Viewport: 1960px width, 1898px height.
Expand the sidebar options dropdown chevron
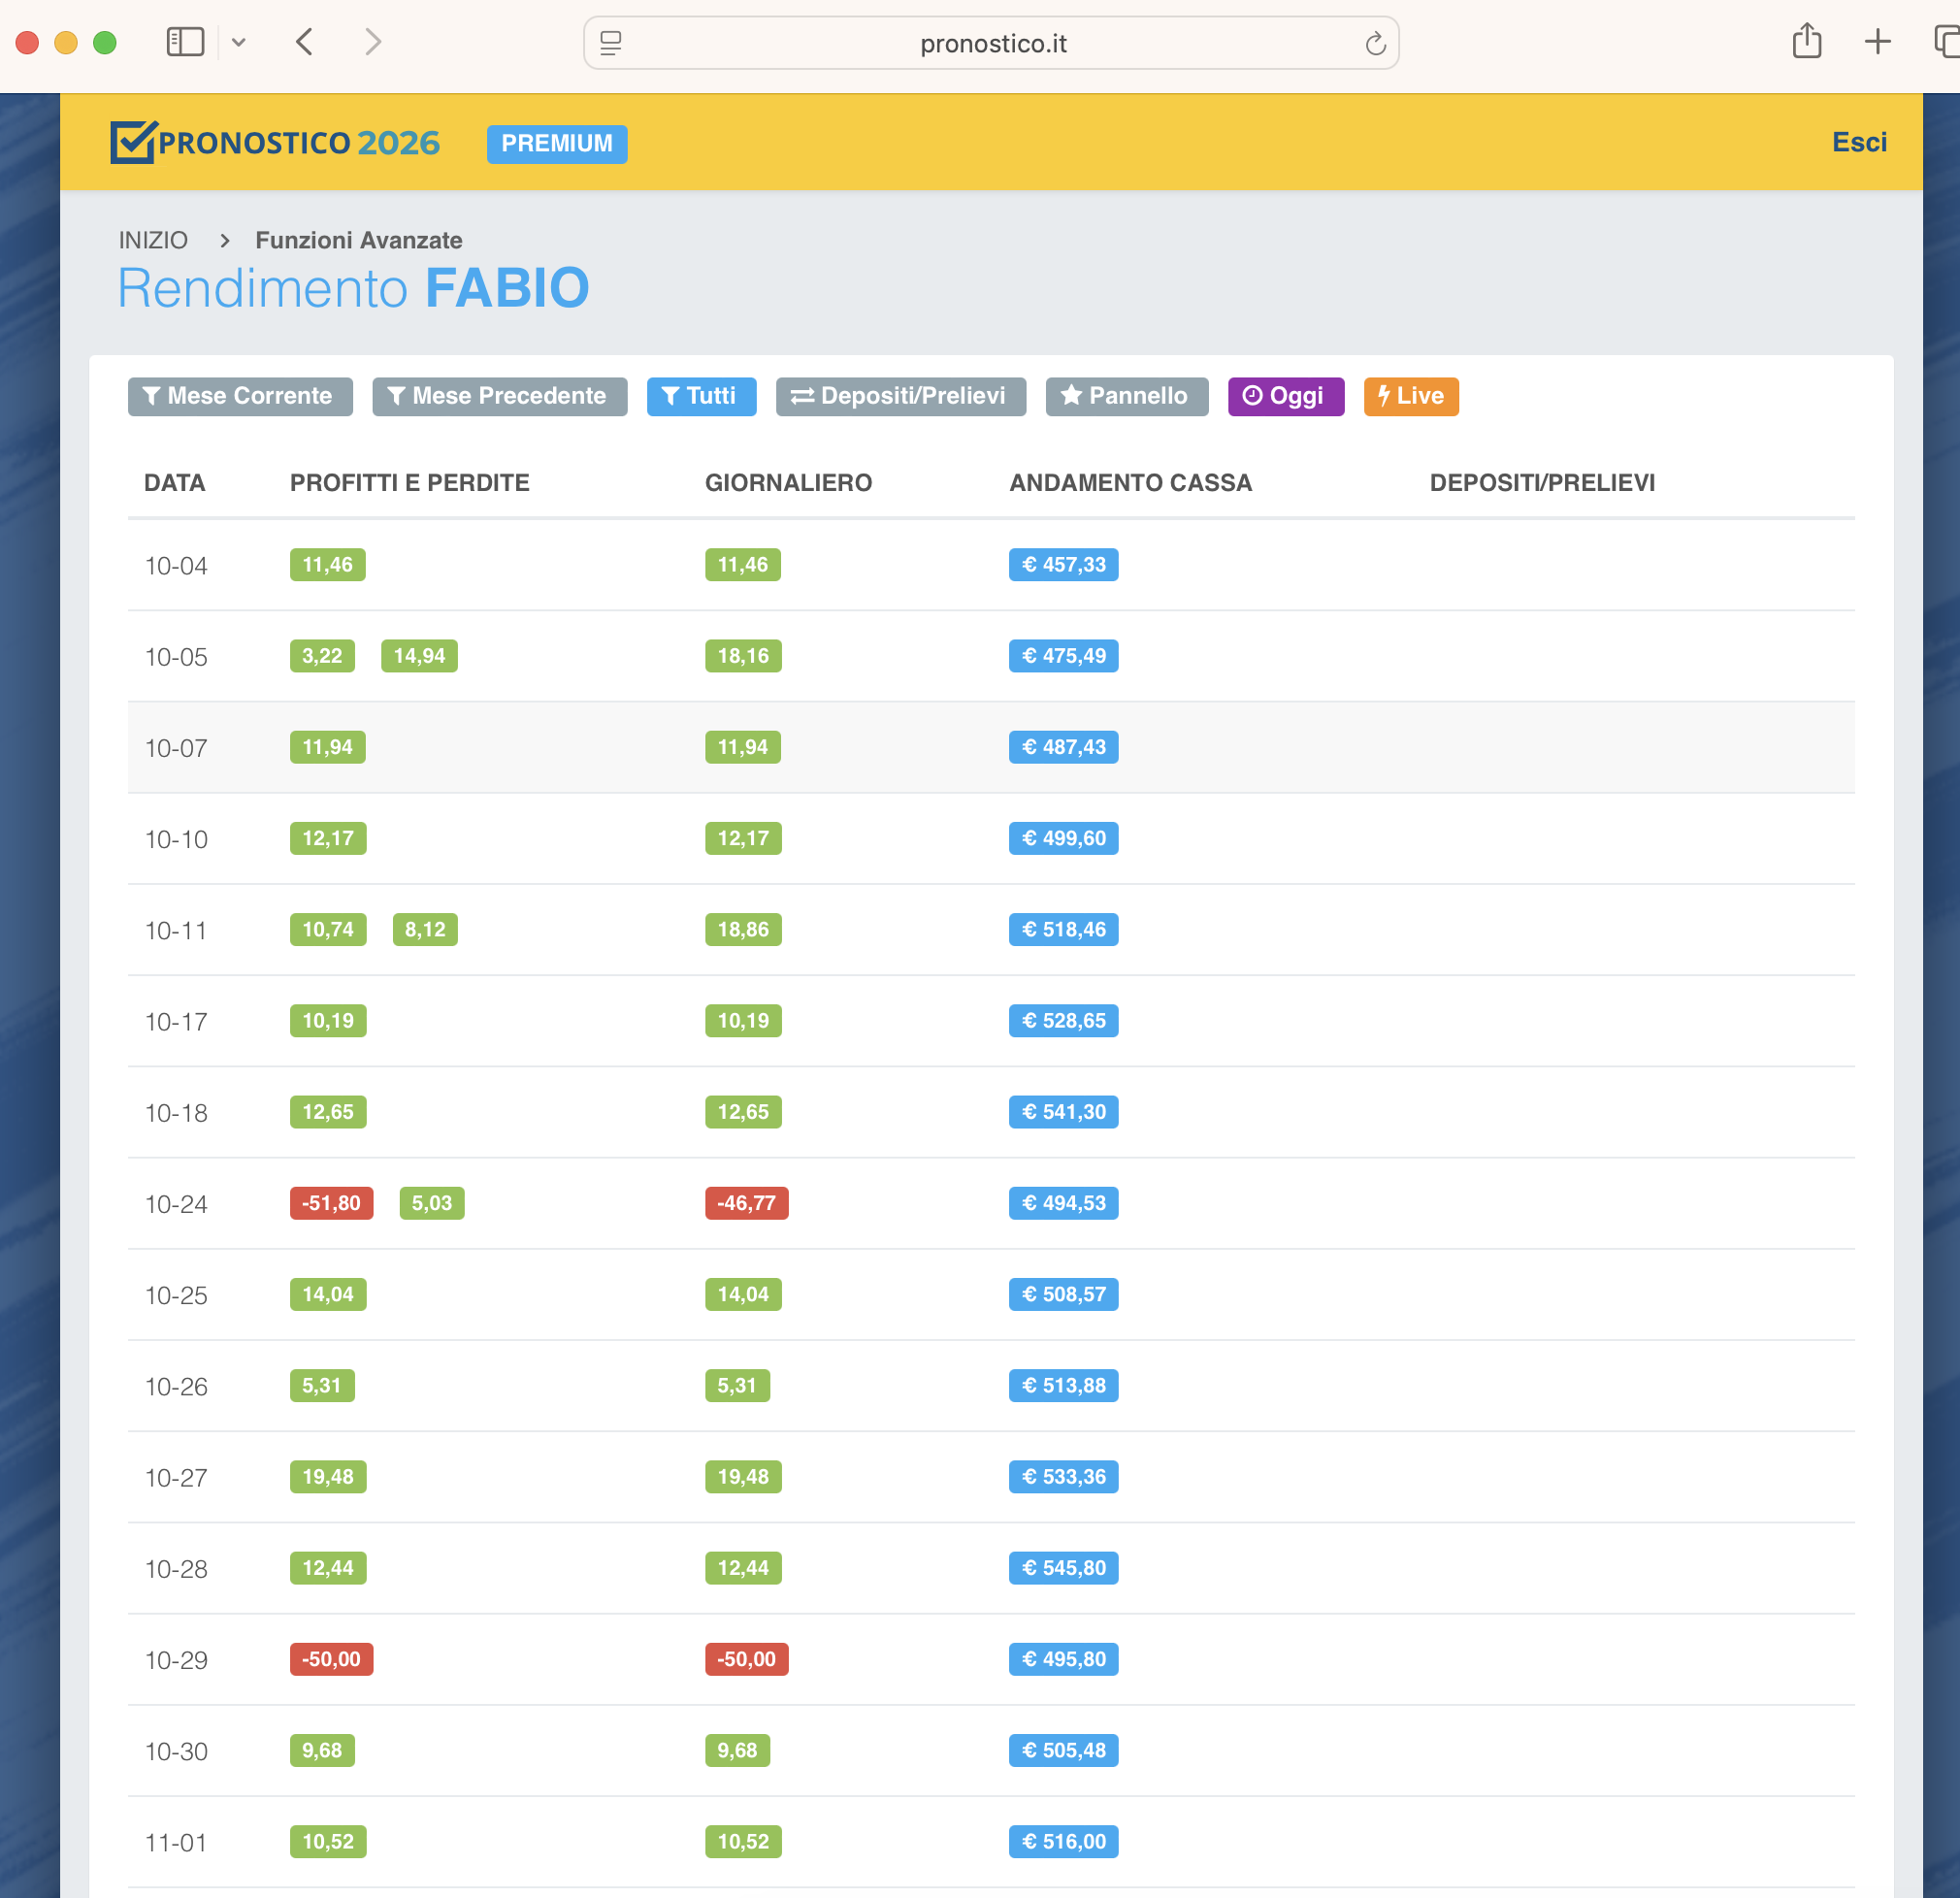click(238, 42)
